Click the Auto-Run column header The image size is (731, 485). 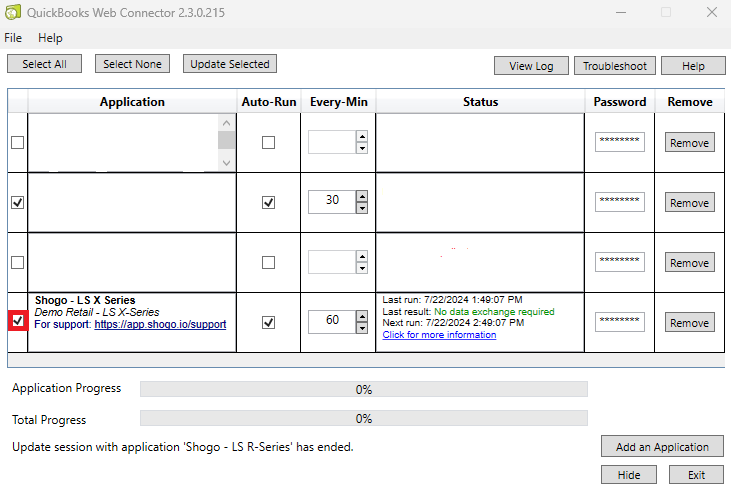click(269, 102)
